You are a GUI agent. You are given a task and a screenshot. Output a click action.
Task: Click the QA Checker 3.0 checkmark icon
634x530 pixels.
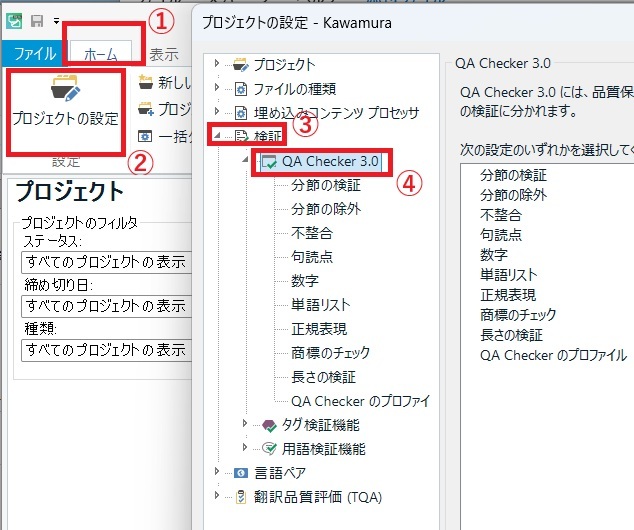pos(269,162)
